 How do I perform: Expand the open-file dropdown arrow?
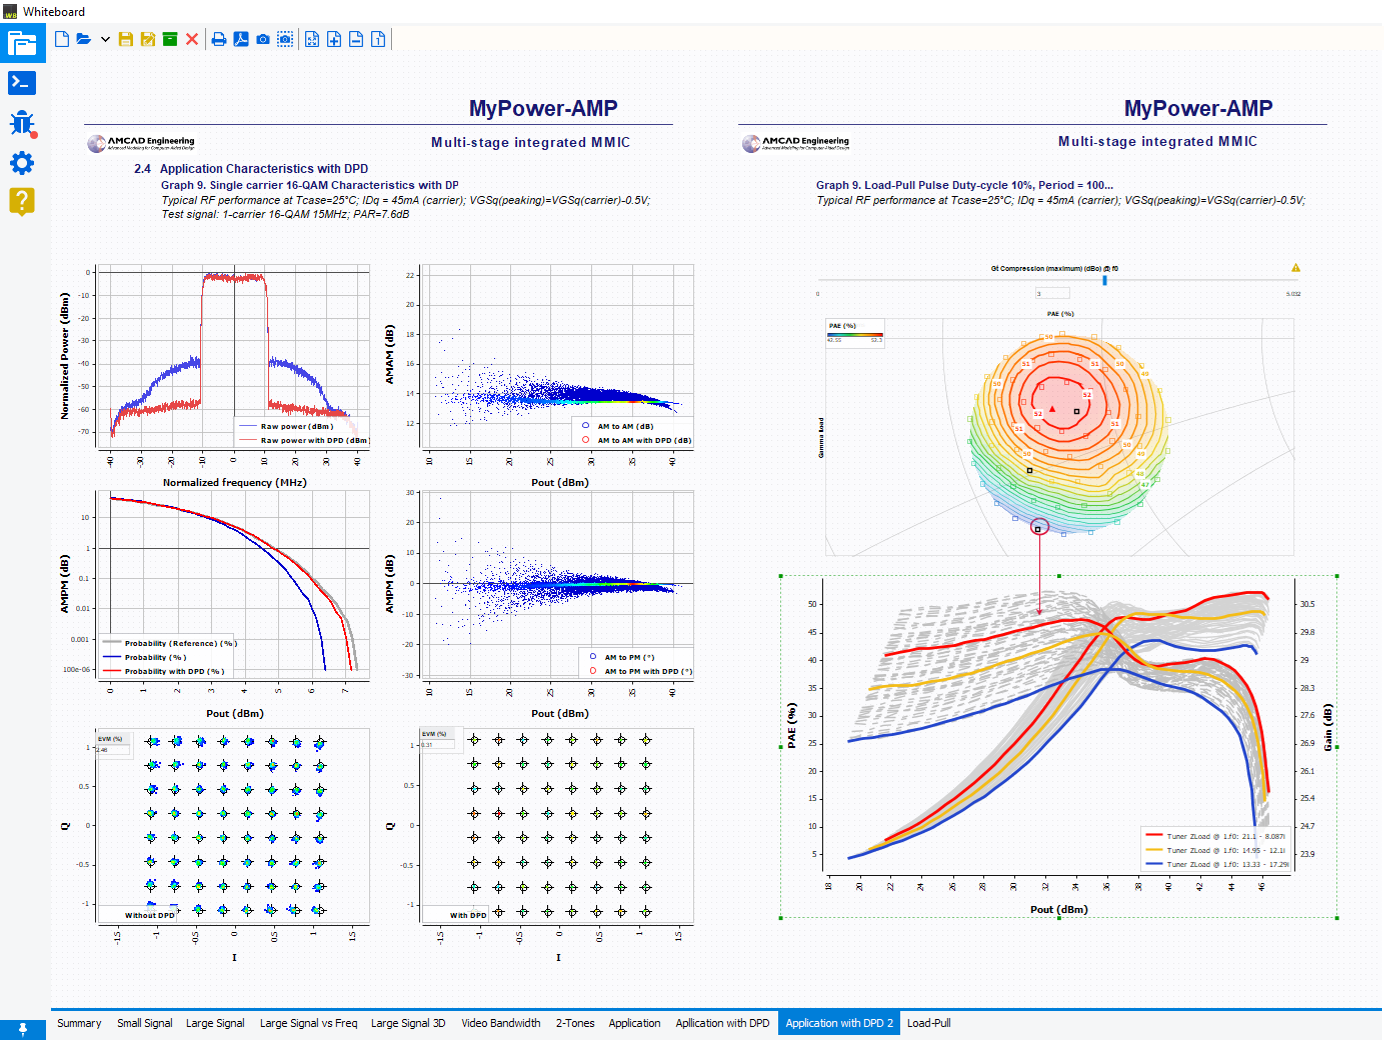(x=105, y=40)
